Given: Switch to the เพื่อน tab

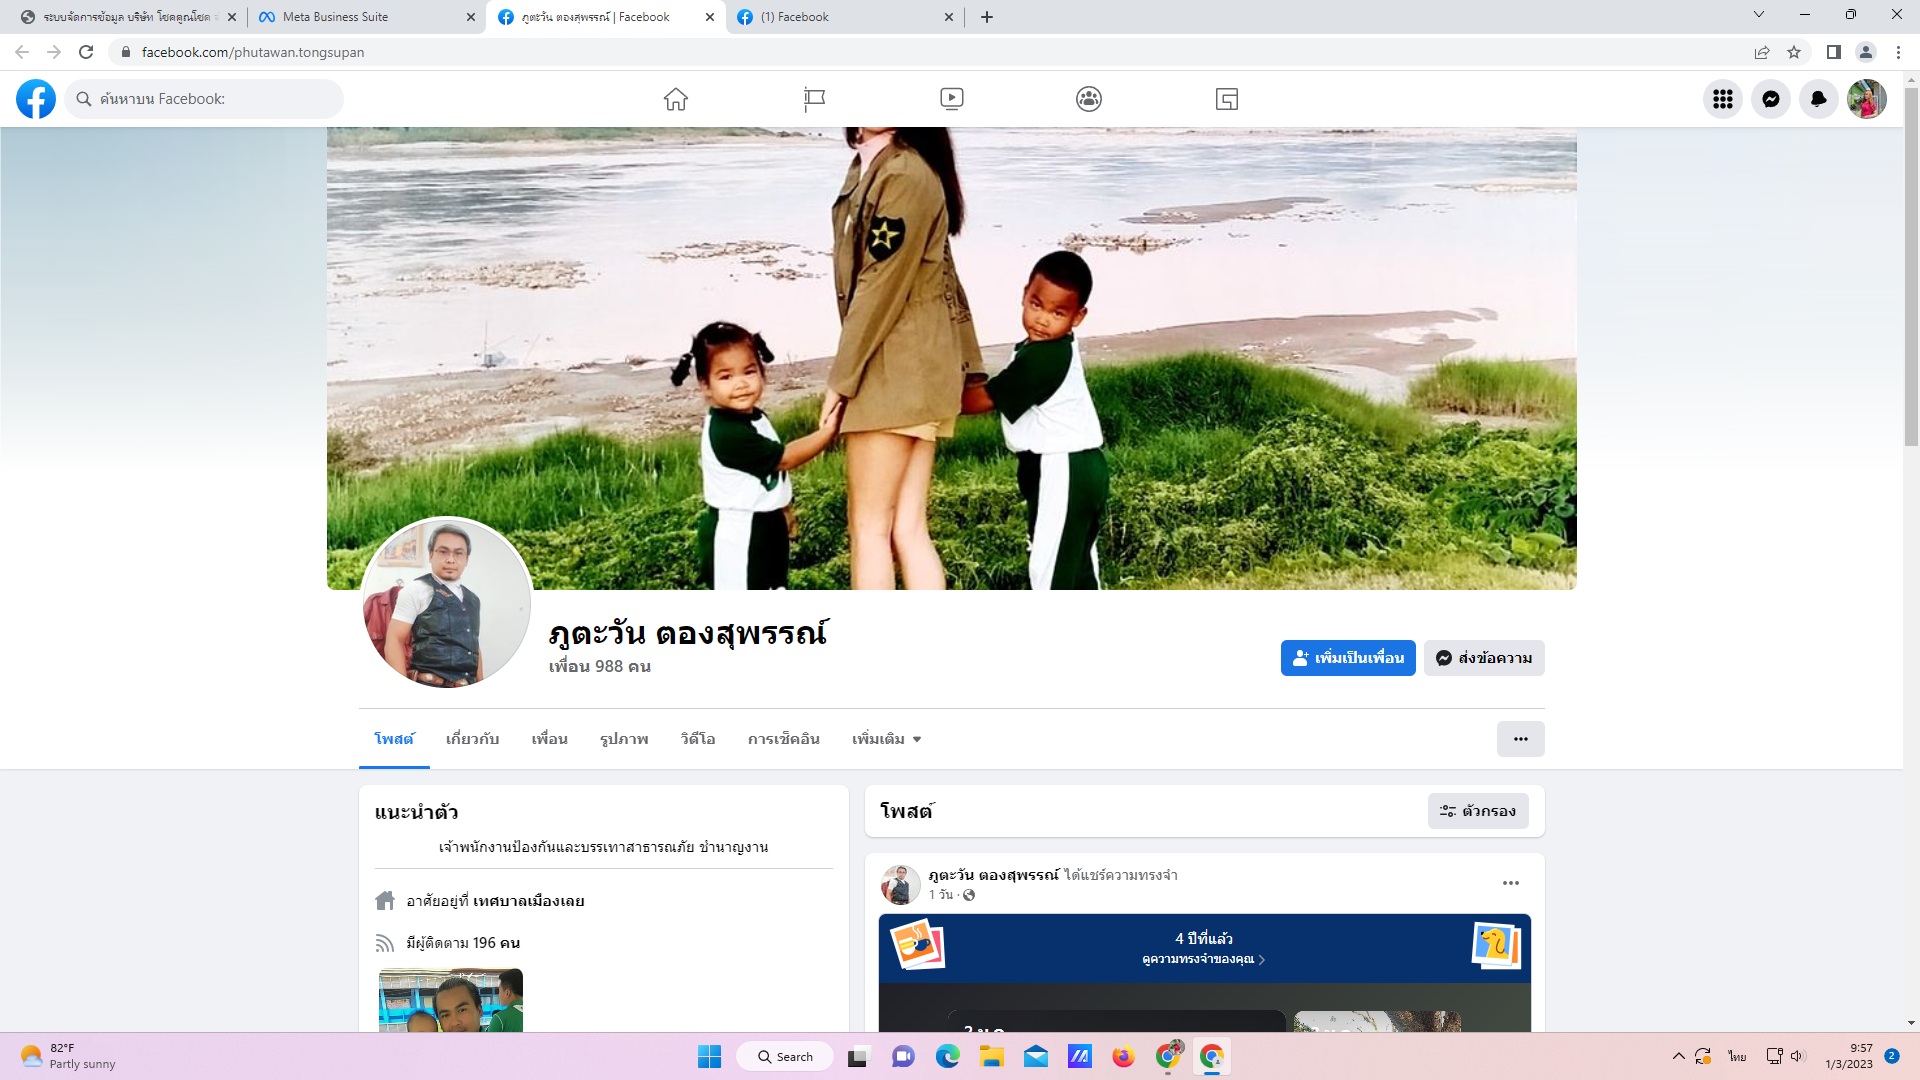Looking at the screenshot, I should pyautogui.click(x=549, y=739).
